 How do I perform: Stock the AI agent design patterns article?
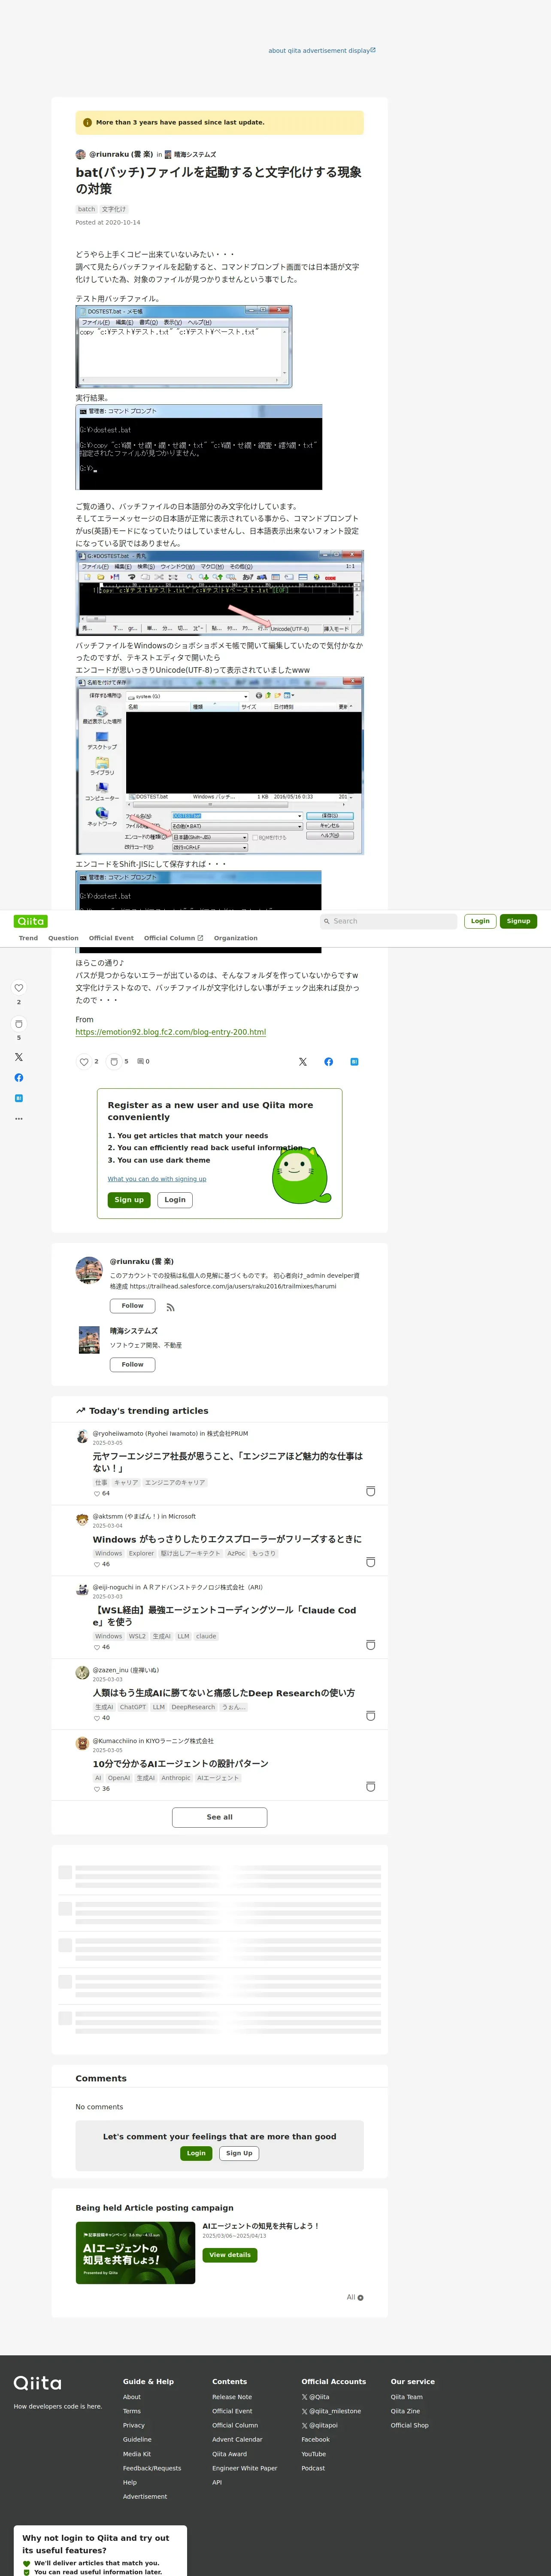click(371, 1787)
